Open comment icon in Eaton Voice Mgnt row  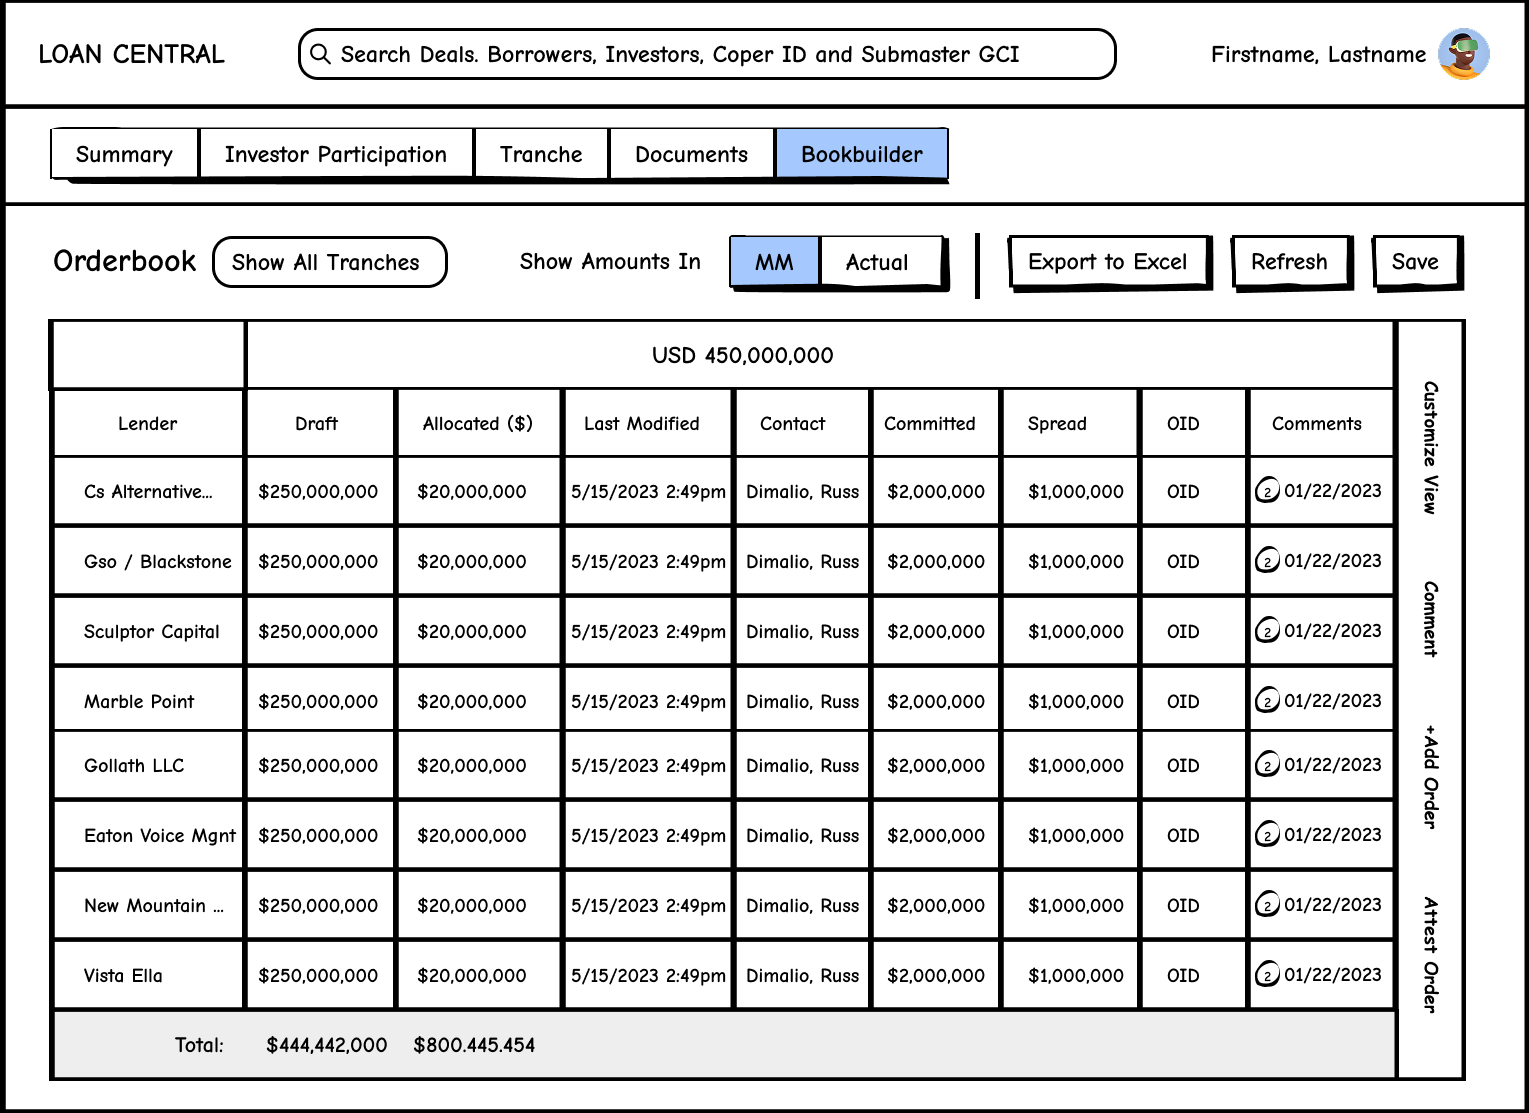pos(1267,835)
